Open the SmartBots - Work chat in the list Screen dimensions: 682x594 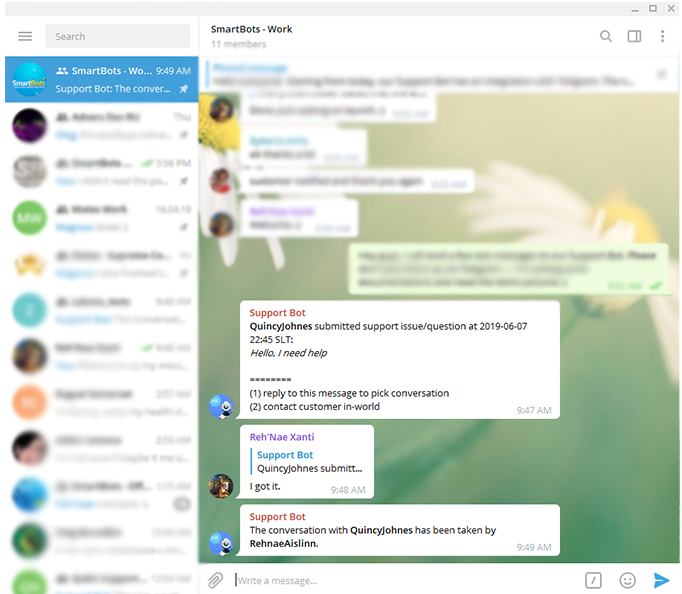pyautogui.click(x=102, y=79)
